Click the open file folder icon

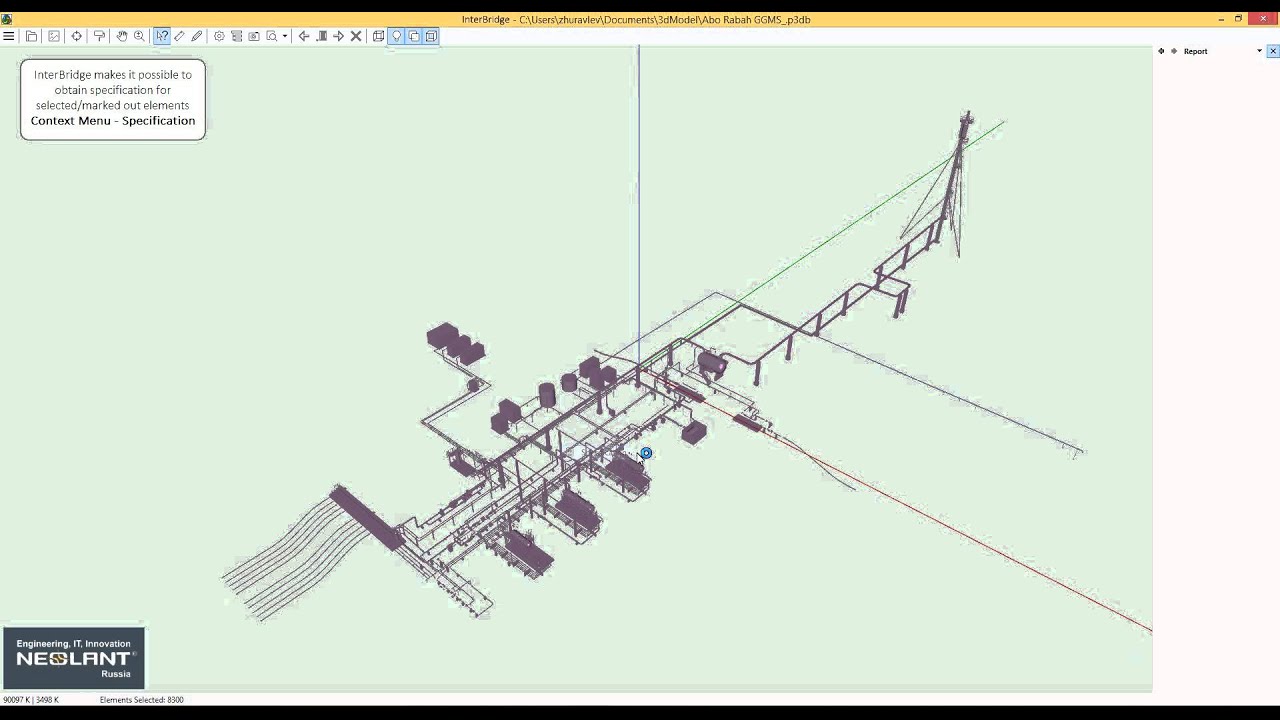[32, 36]
